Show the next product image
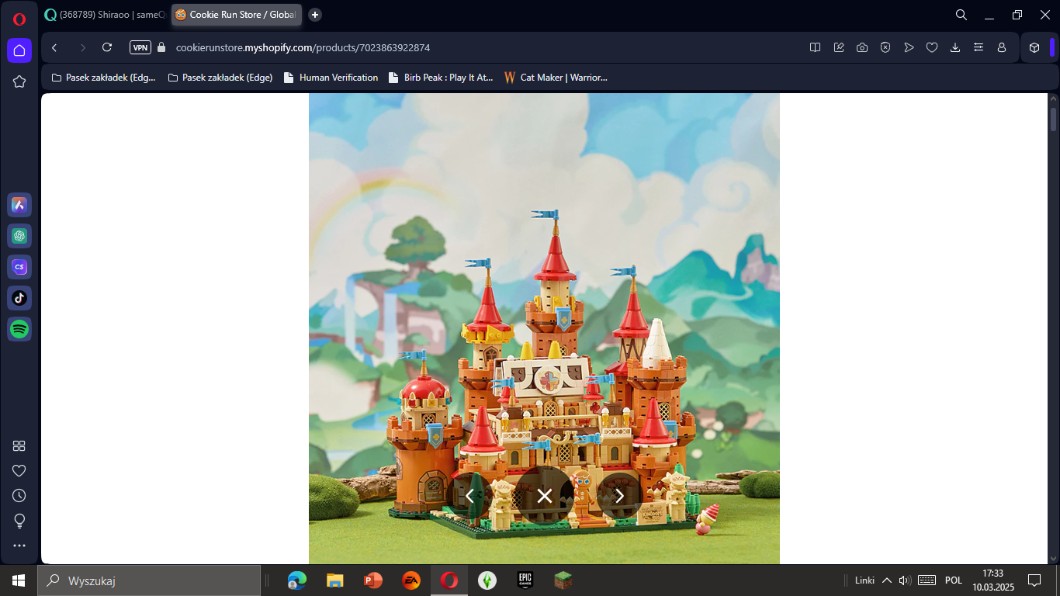1060x596 pixels. coord(619,496)
